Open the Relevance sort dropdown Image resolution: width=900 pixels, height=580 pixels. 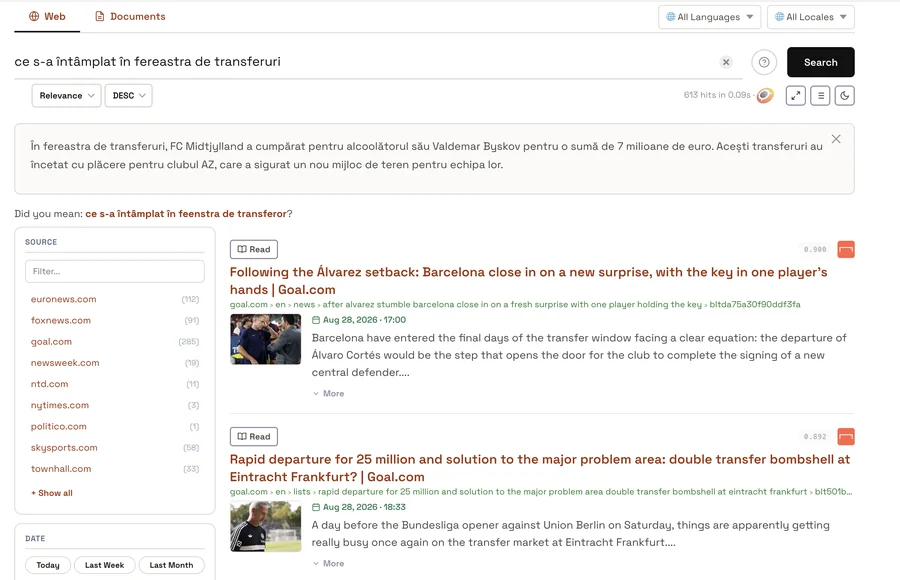pos(67,95)
